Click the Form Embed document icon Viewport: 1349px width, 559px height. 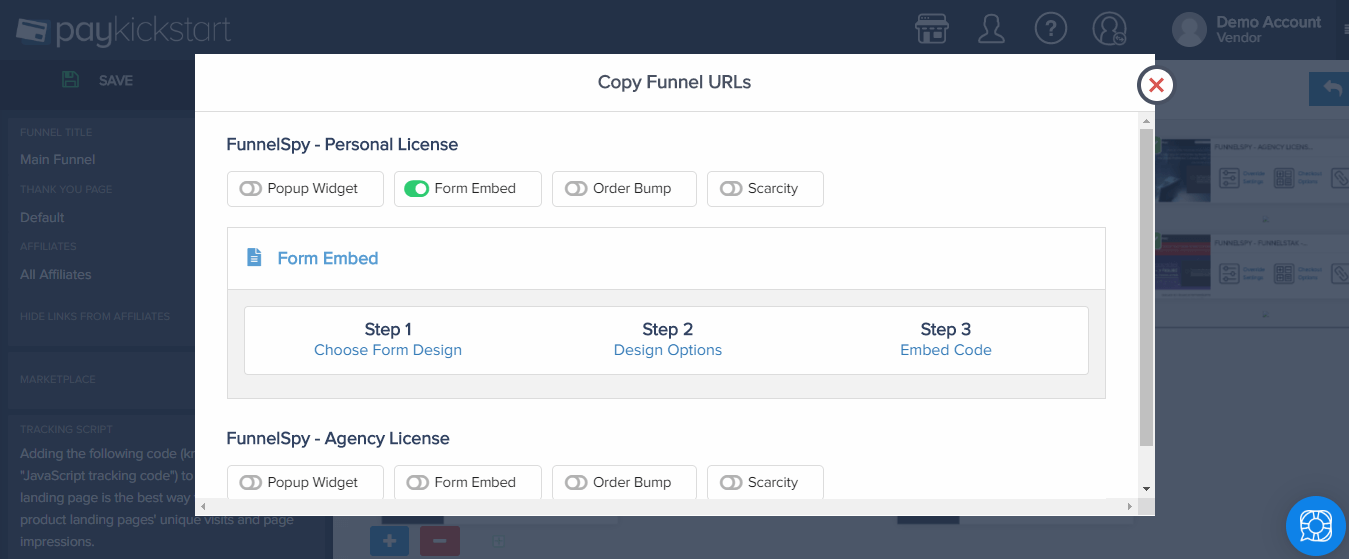[254, 257]
